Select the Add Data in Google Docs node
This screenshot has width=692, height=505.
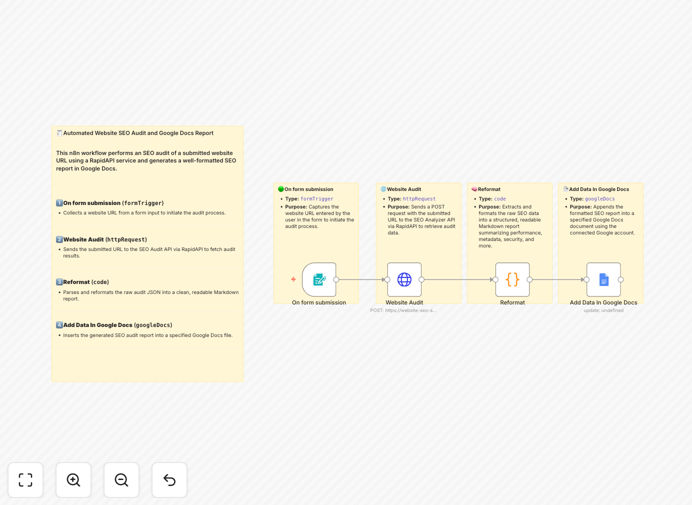(603, 279)
